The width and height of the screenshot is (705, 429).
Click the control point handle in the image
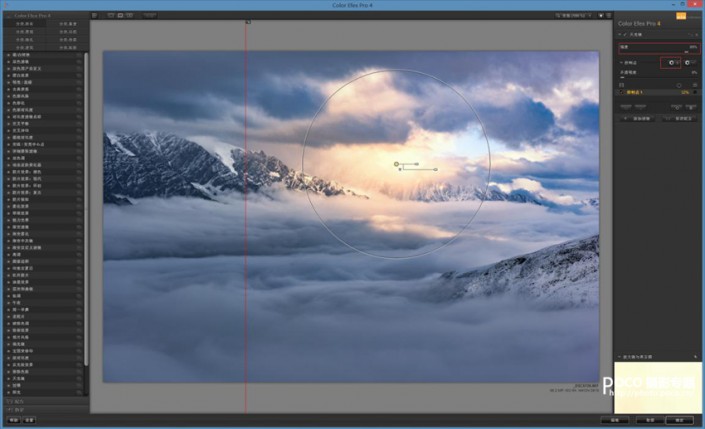point(397,163)
